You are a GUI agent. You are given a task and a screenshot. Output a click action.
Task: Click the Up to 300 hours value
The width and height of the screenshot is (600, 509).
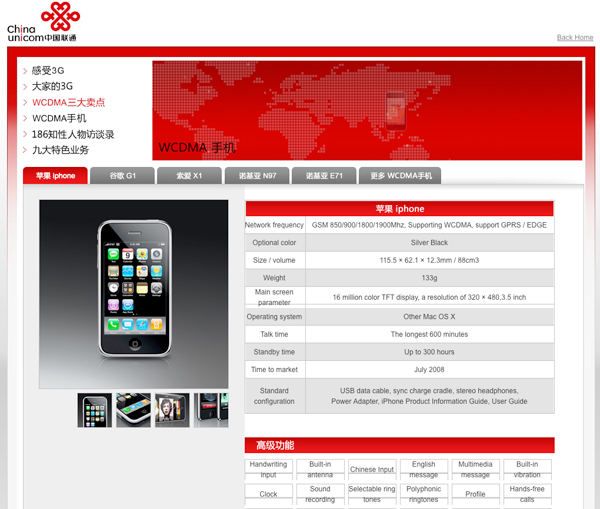click(x=429, y=352)
